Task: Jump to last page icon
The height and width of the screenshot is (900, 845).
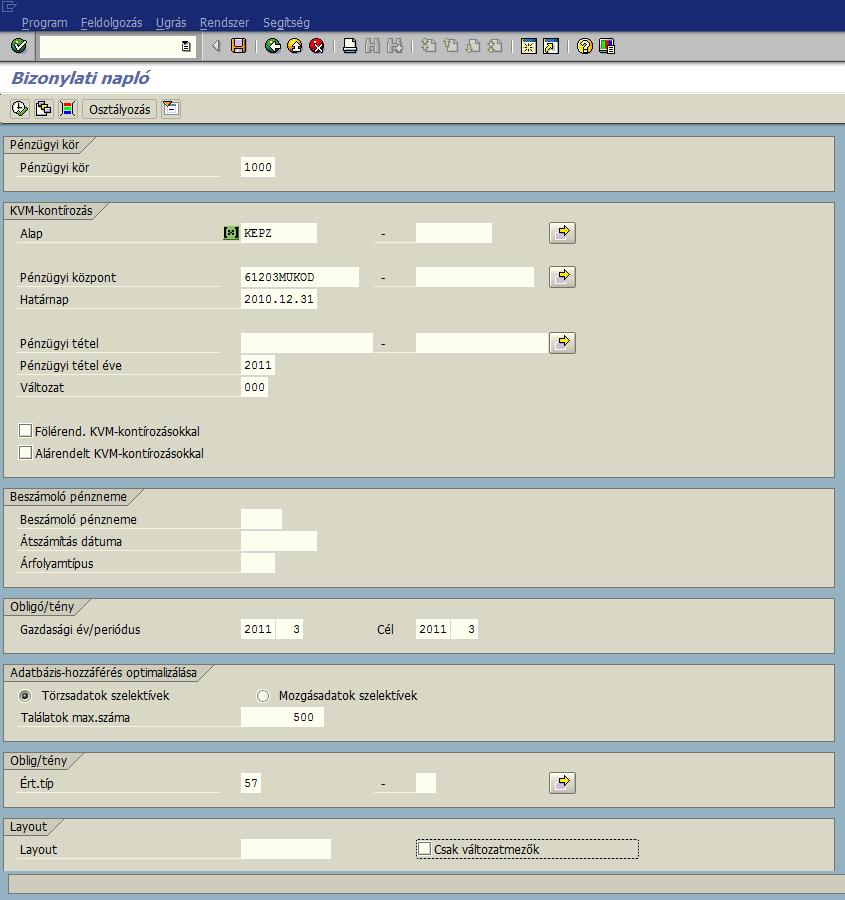Action: click(x=495, y=46)
